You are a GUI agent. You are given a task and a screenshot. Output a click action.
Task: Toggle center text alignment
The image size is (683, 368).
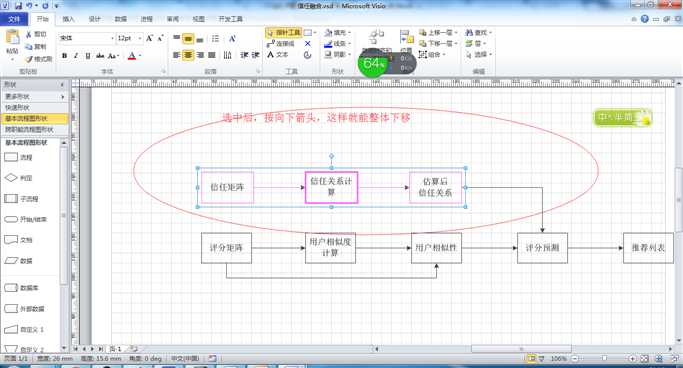(x=188, y=55)
